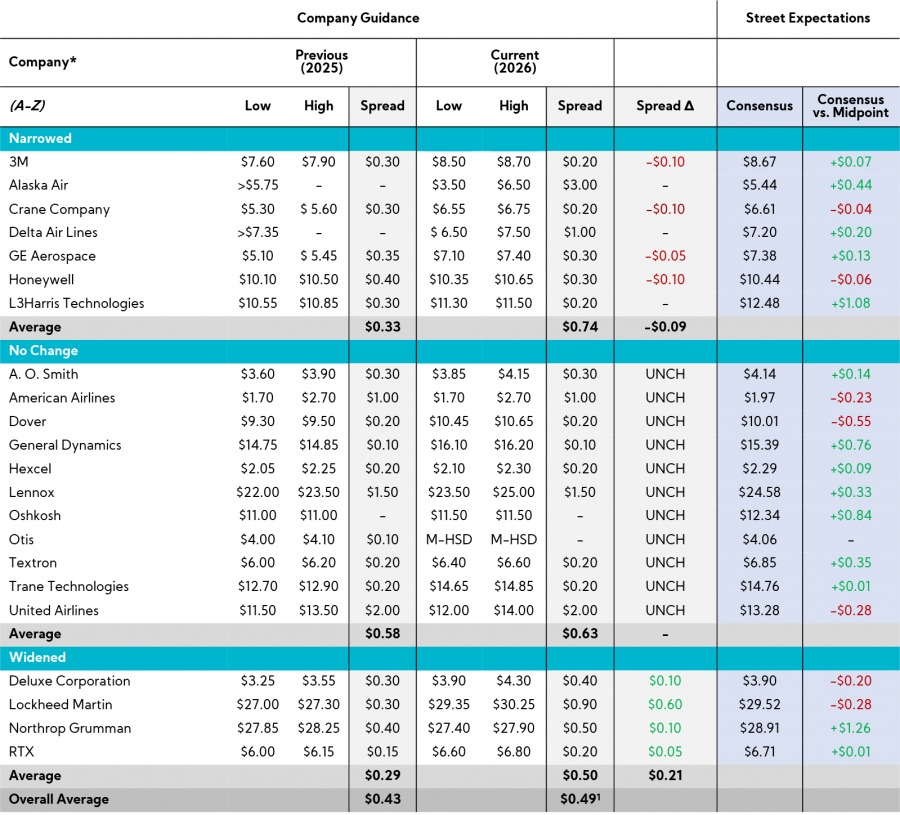Select Deluxe Corporation row label
Viewport: 900px width, 815px height.
coord(69,681)
